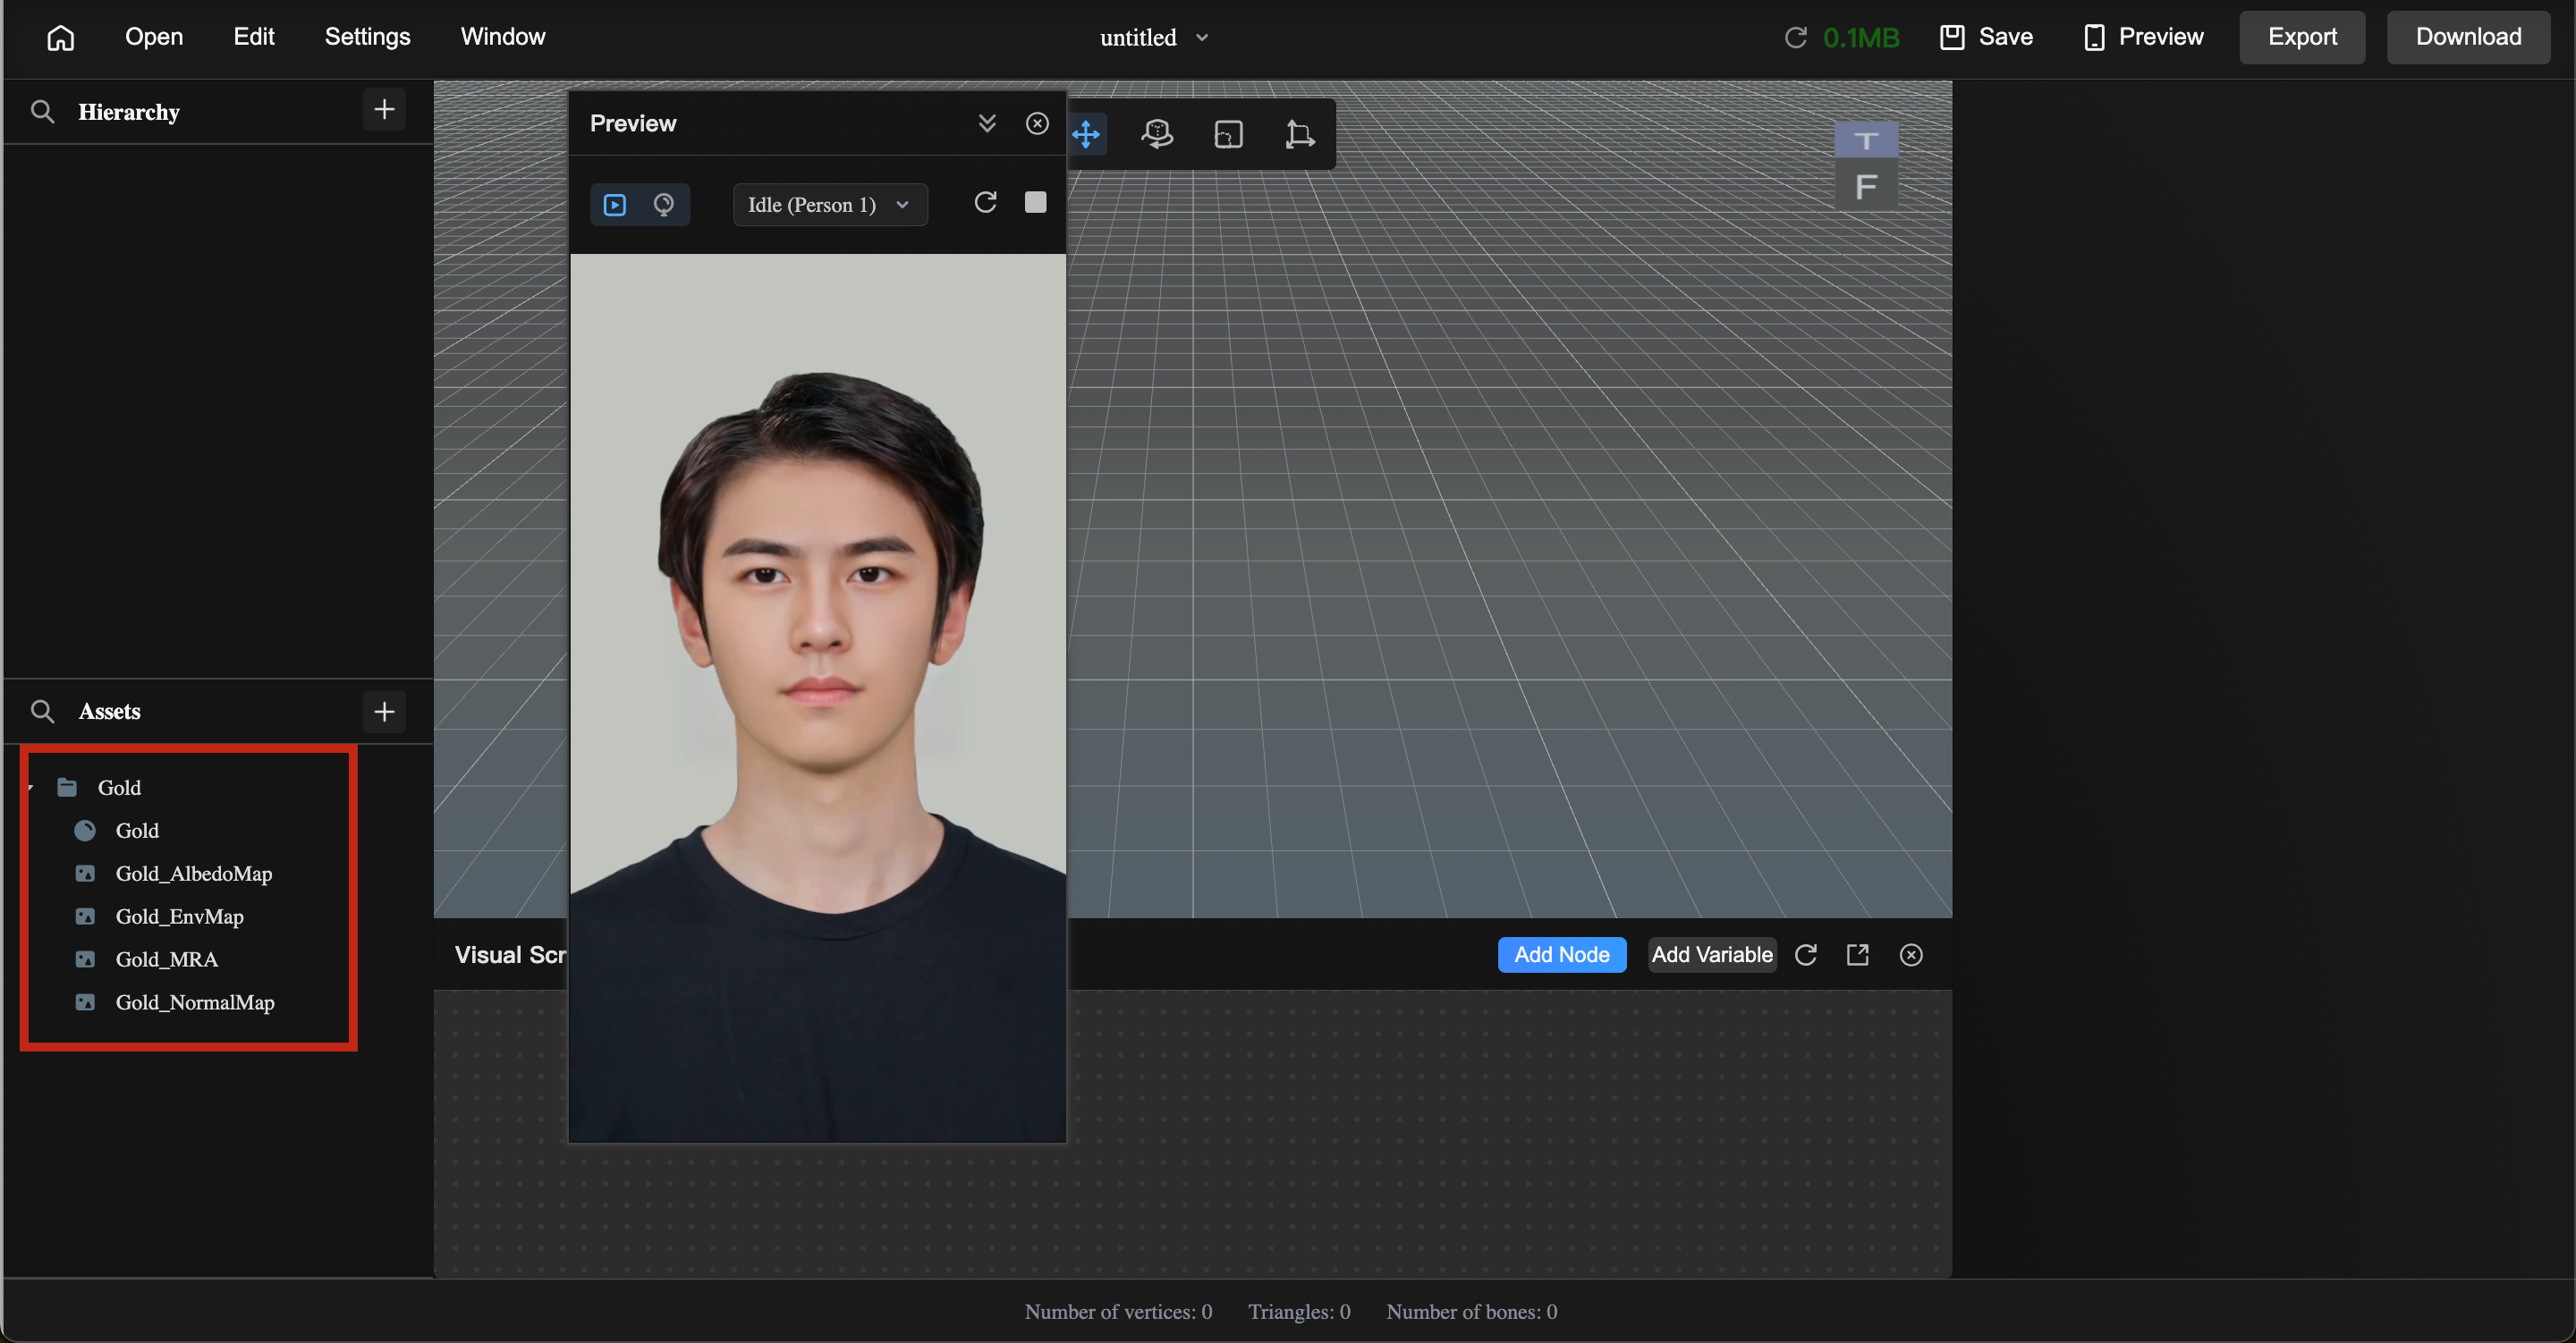Select Gold_MRA texture

click(166, 960)
